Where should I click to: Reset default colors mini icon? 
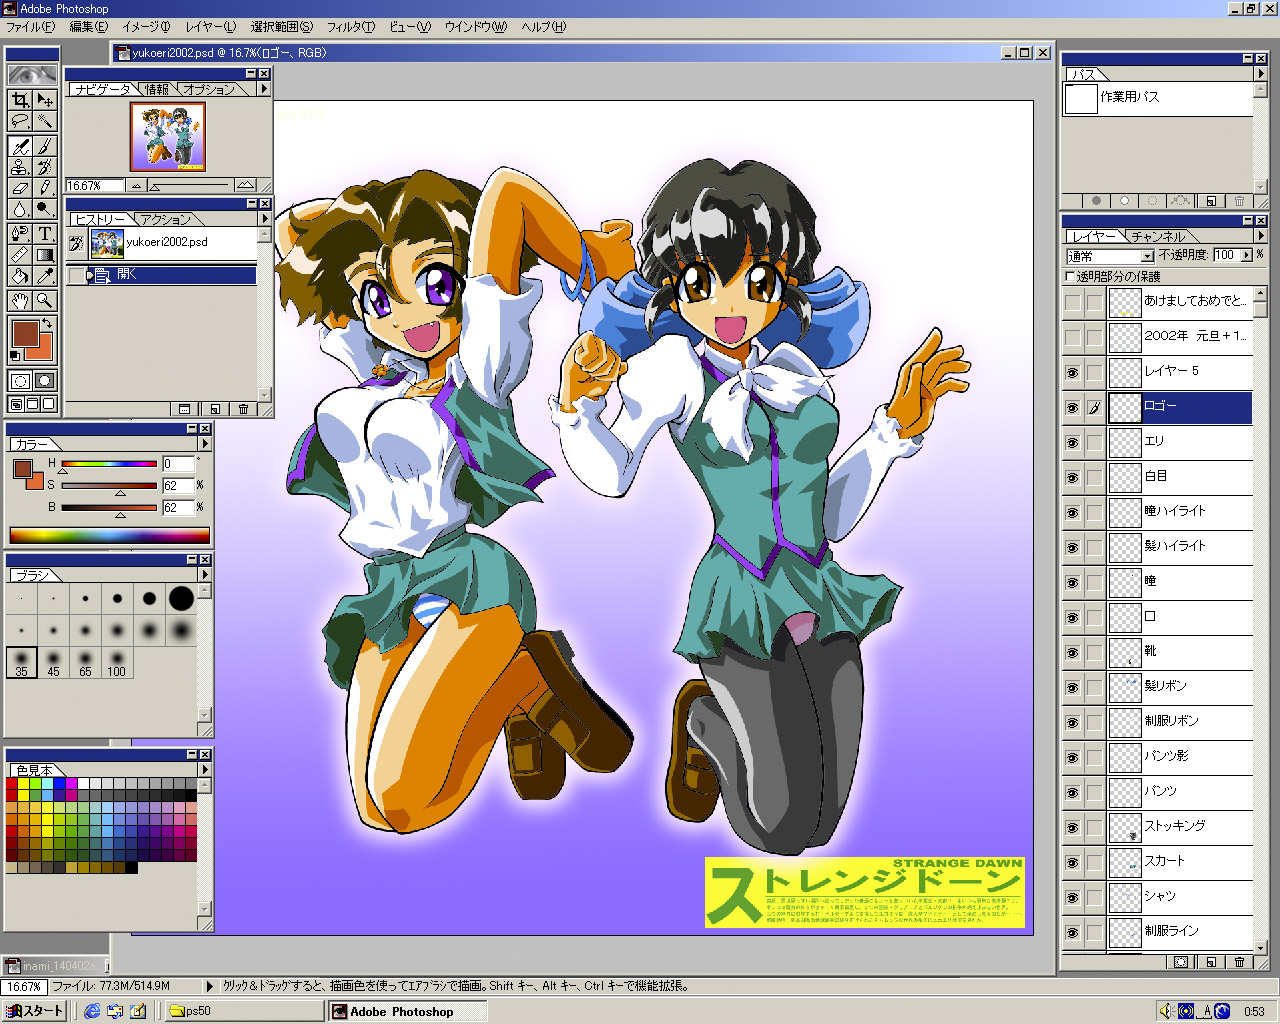point(15,355)
